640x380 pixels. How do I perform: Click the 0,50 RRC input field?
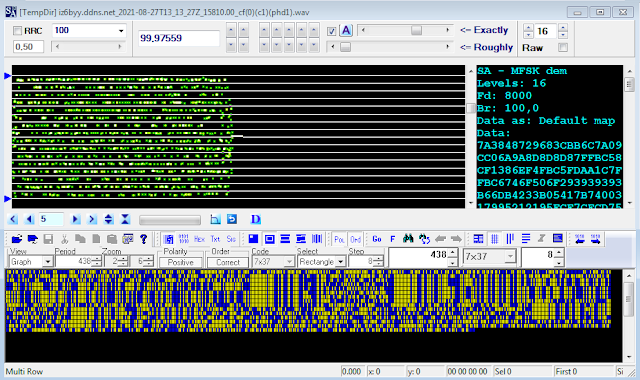(28, 47)
